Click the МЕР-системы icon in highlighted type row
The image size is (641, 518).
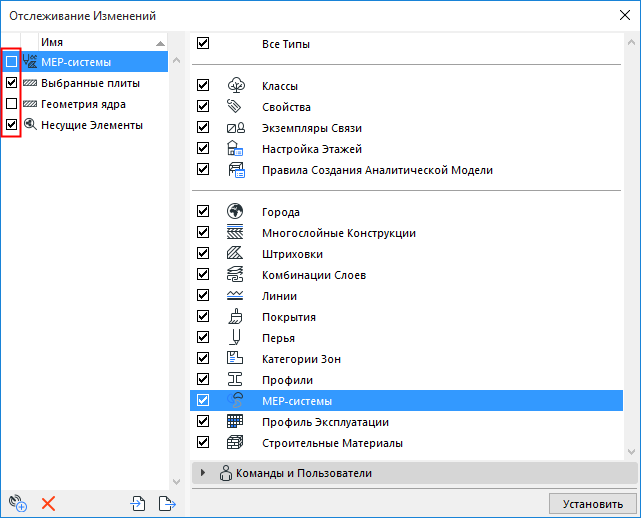coord(236,400)
